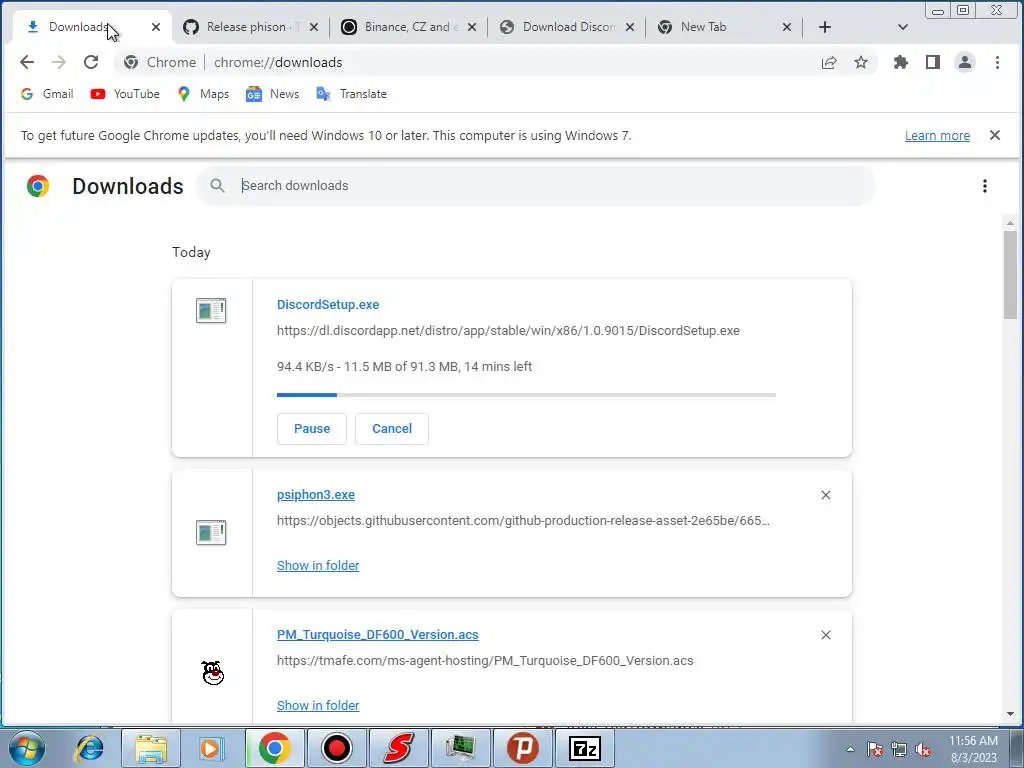Click the DiscordSetup download progress bar
1024x768 pixels.
point(526,394)
